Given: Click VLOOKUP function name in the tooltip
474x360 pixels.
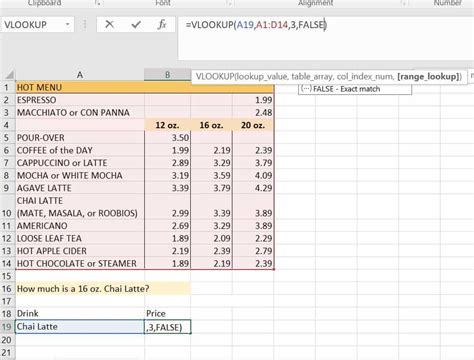Looking at the screenshot, I should (215, 77).
